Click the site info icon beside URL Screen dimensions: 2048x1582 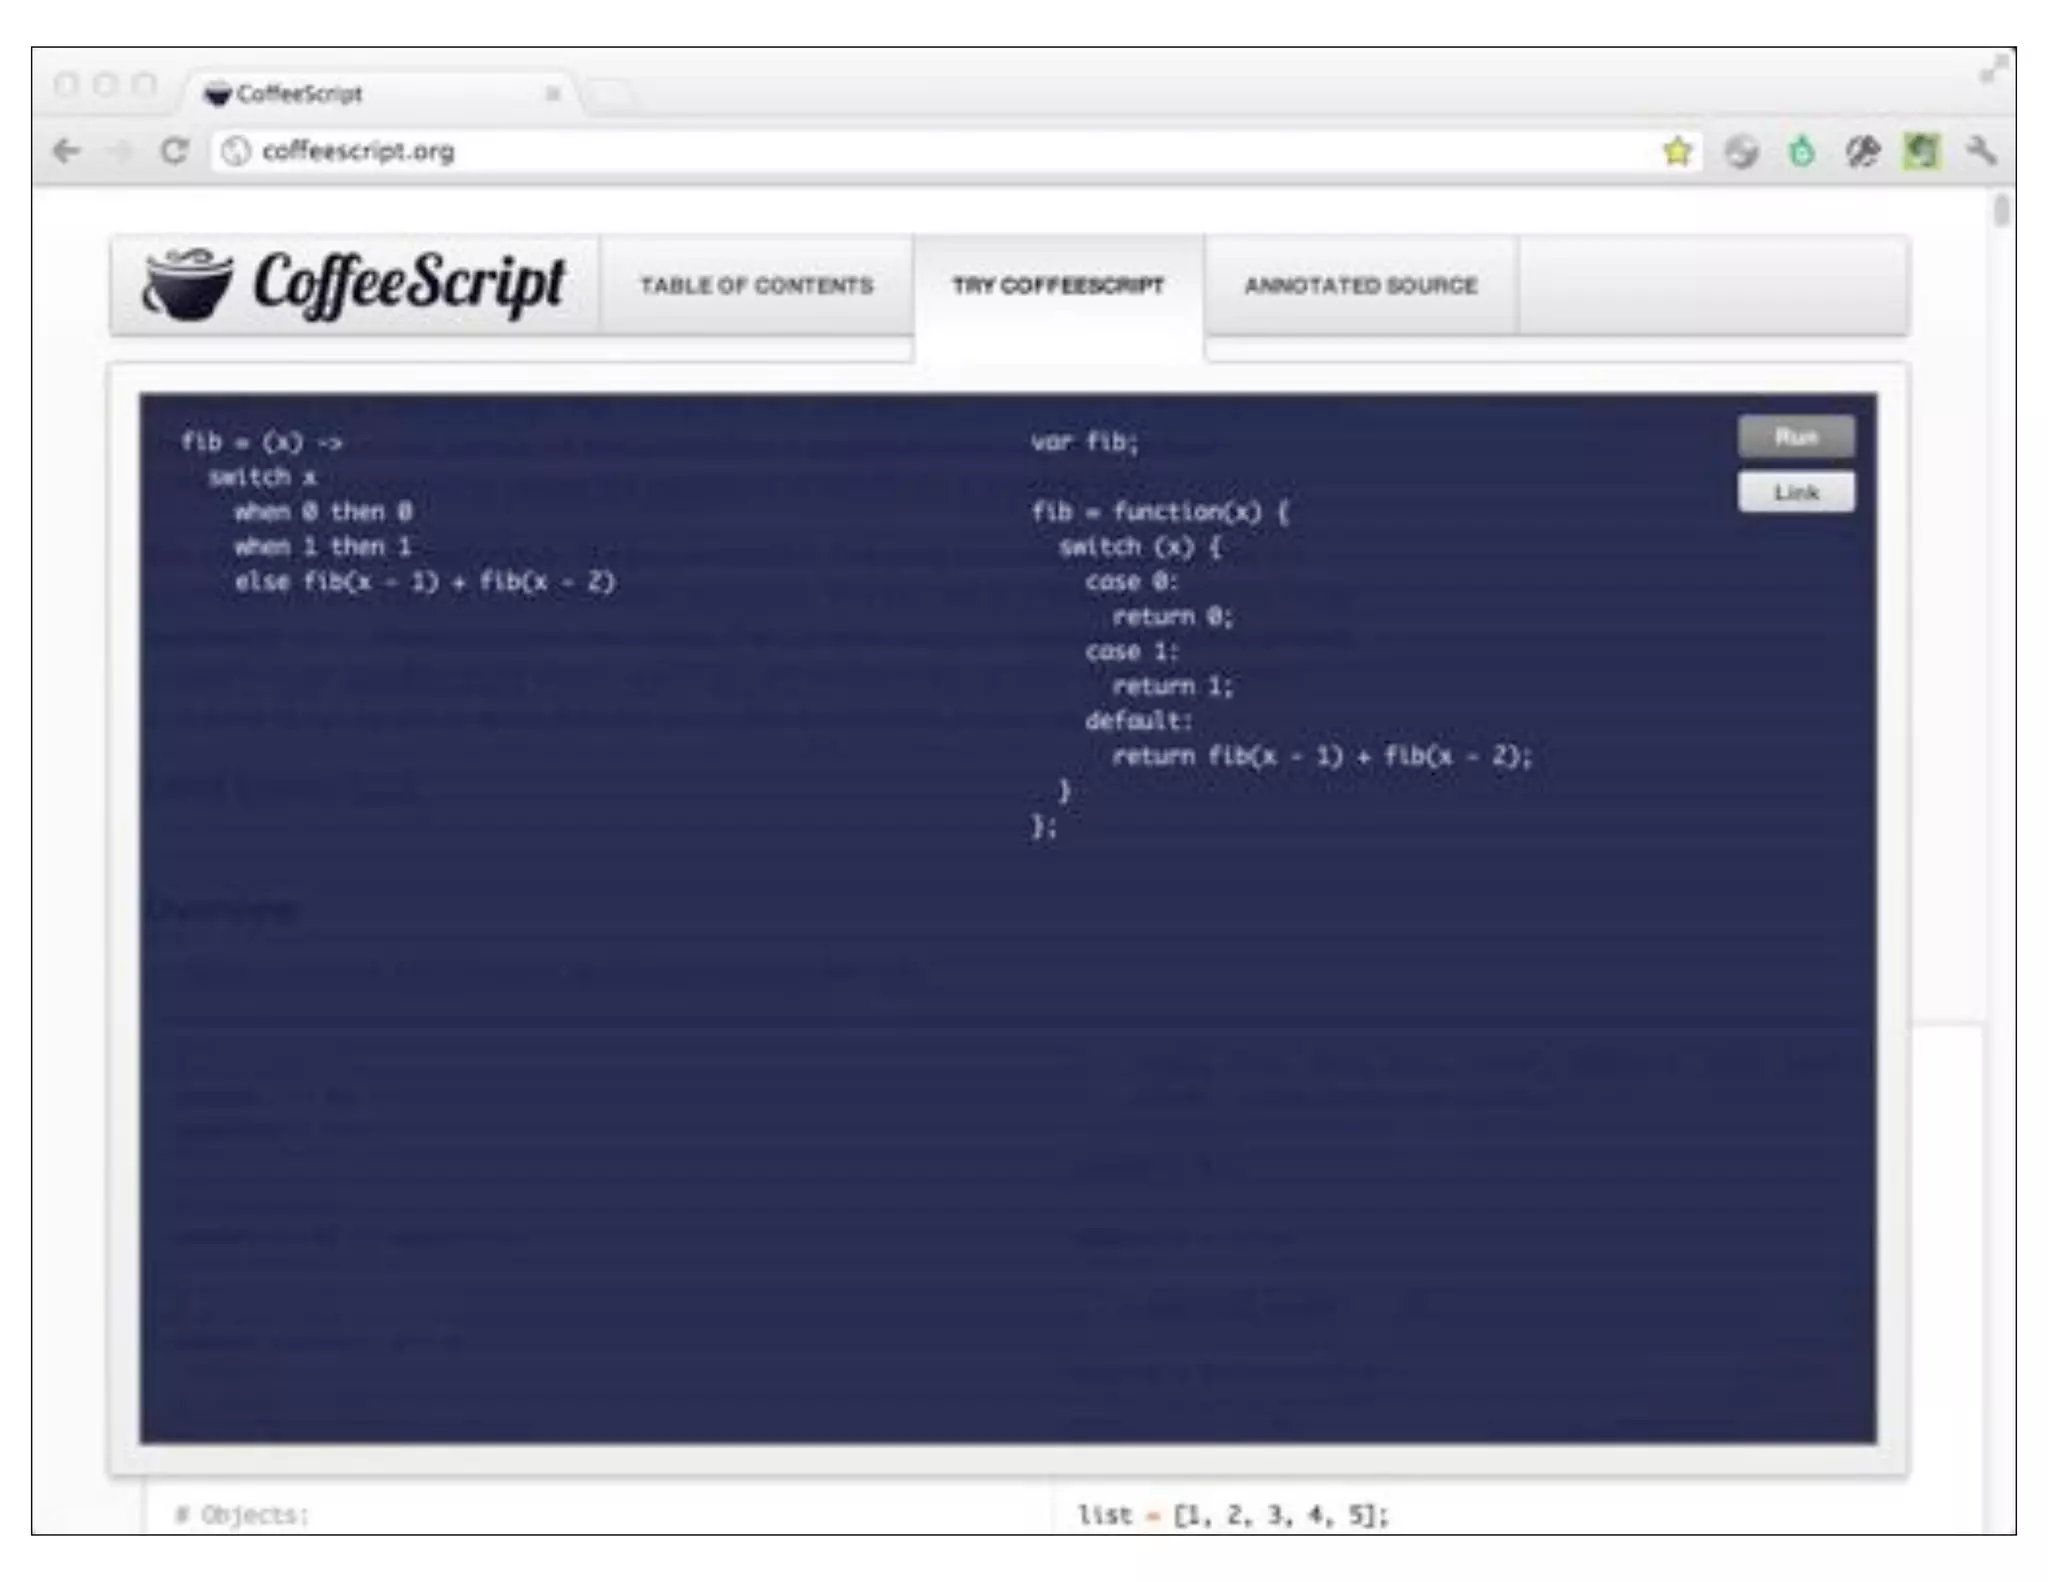(236, 152)
